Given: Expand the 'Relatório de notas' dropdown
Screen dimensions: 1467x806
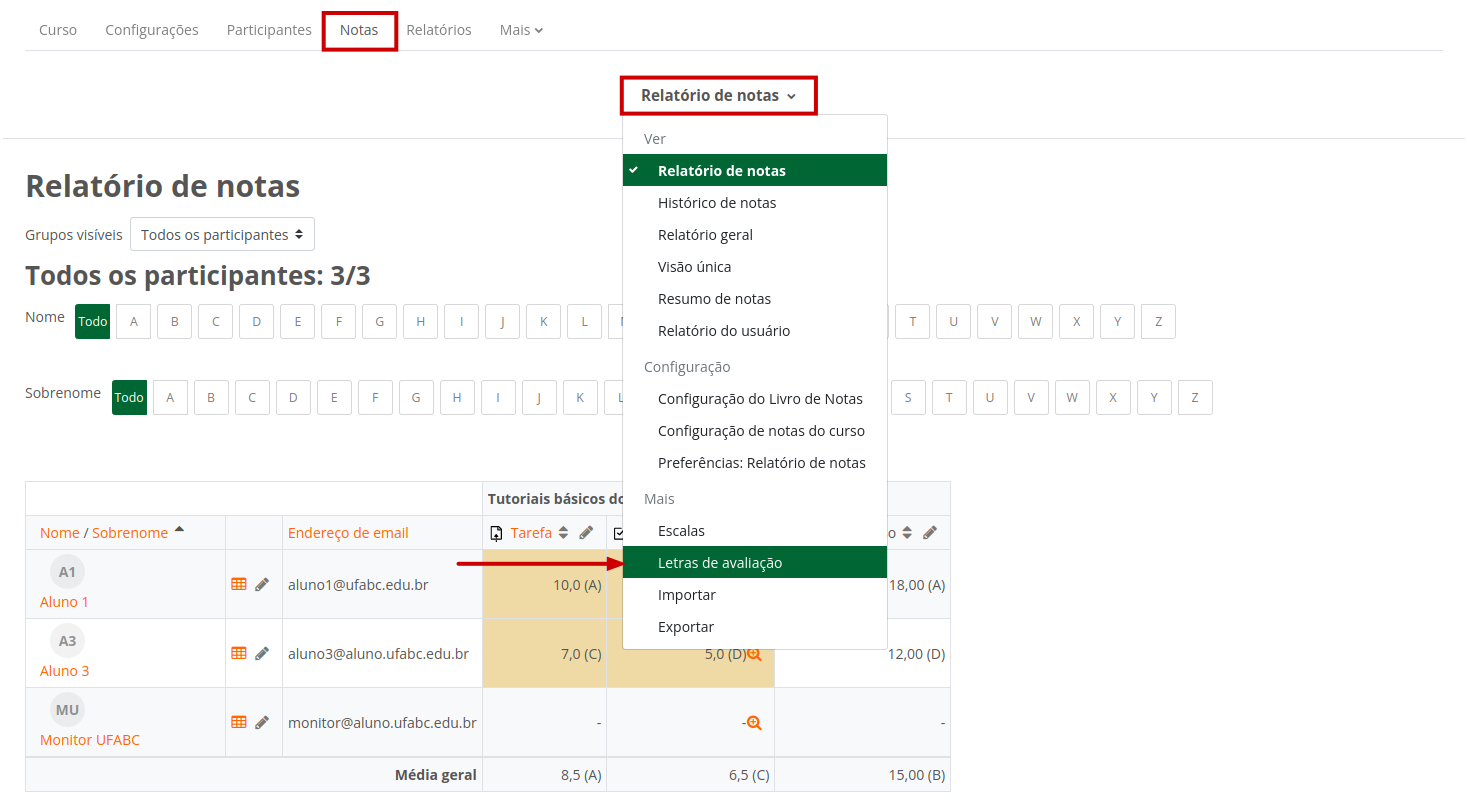Looking at the screenshot, I should click(x=718, y=96).
